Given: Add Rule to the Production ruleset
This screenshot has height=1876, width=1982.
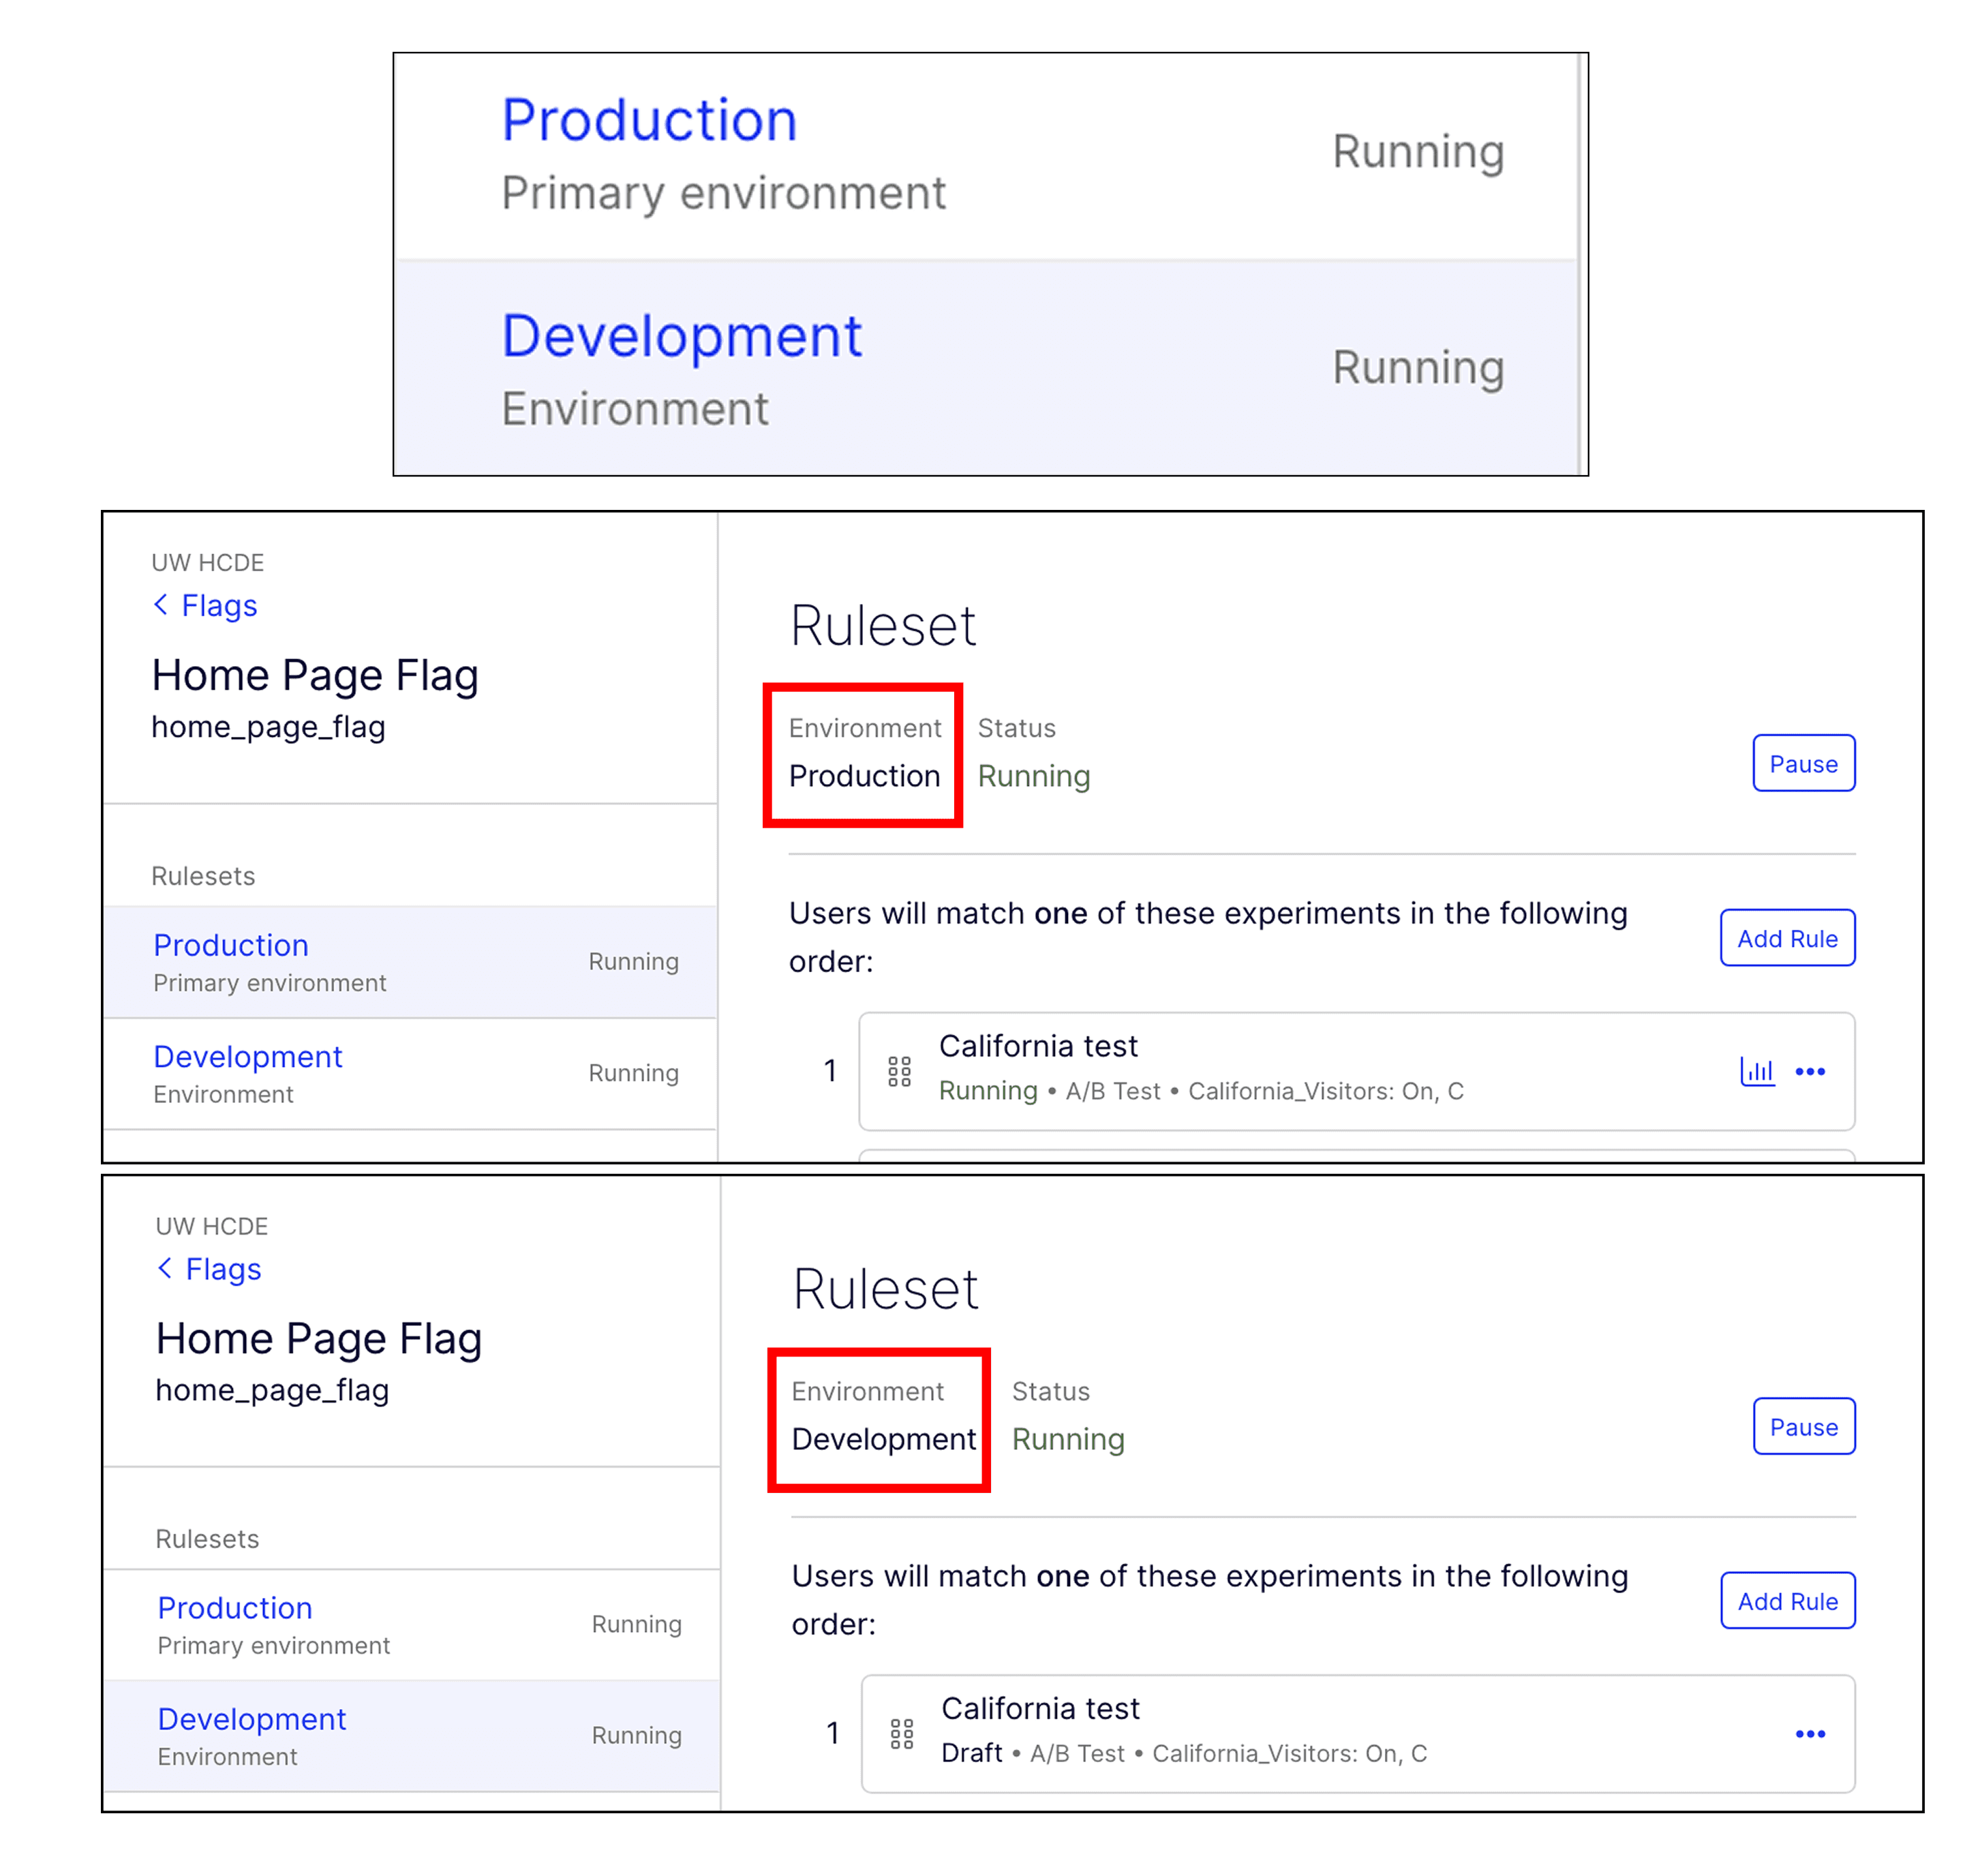Looking at the screenshot, I should tap(1787, 938).
